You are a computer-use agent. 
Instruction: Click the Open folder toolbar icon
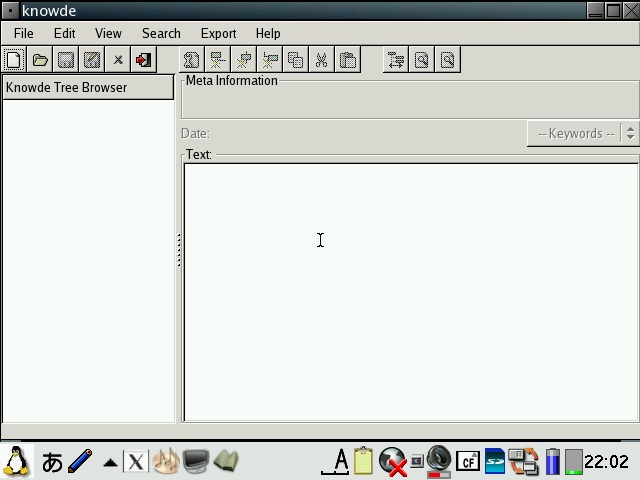(40, 60)
